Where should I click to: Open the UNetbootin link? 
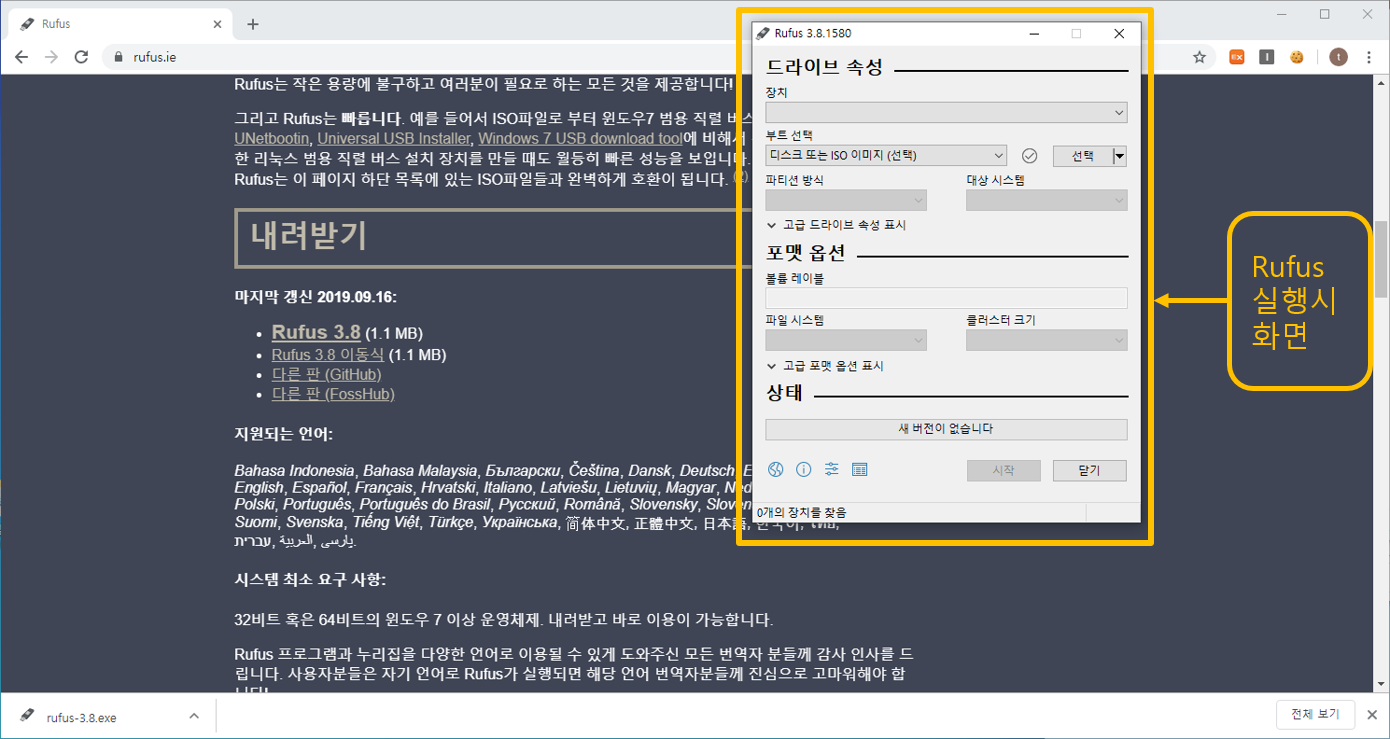click(272, 138)
